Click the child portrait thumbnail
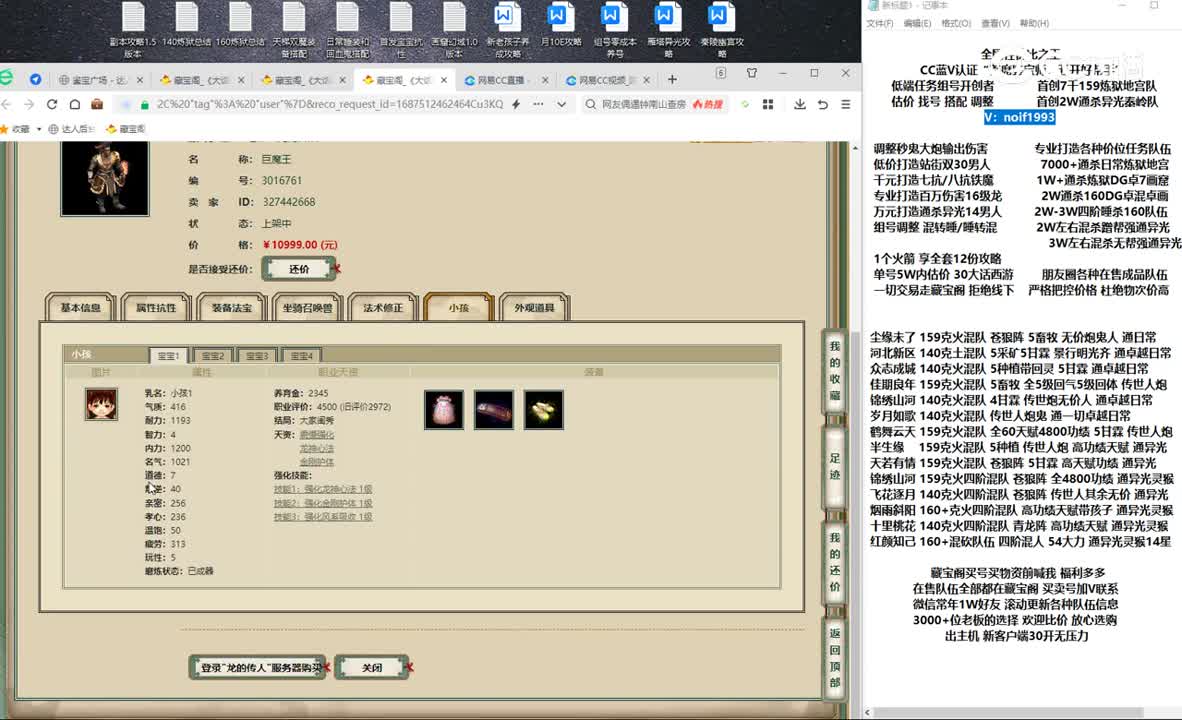Screen dimensions: 1182x720 tap(101, 405)
